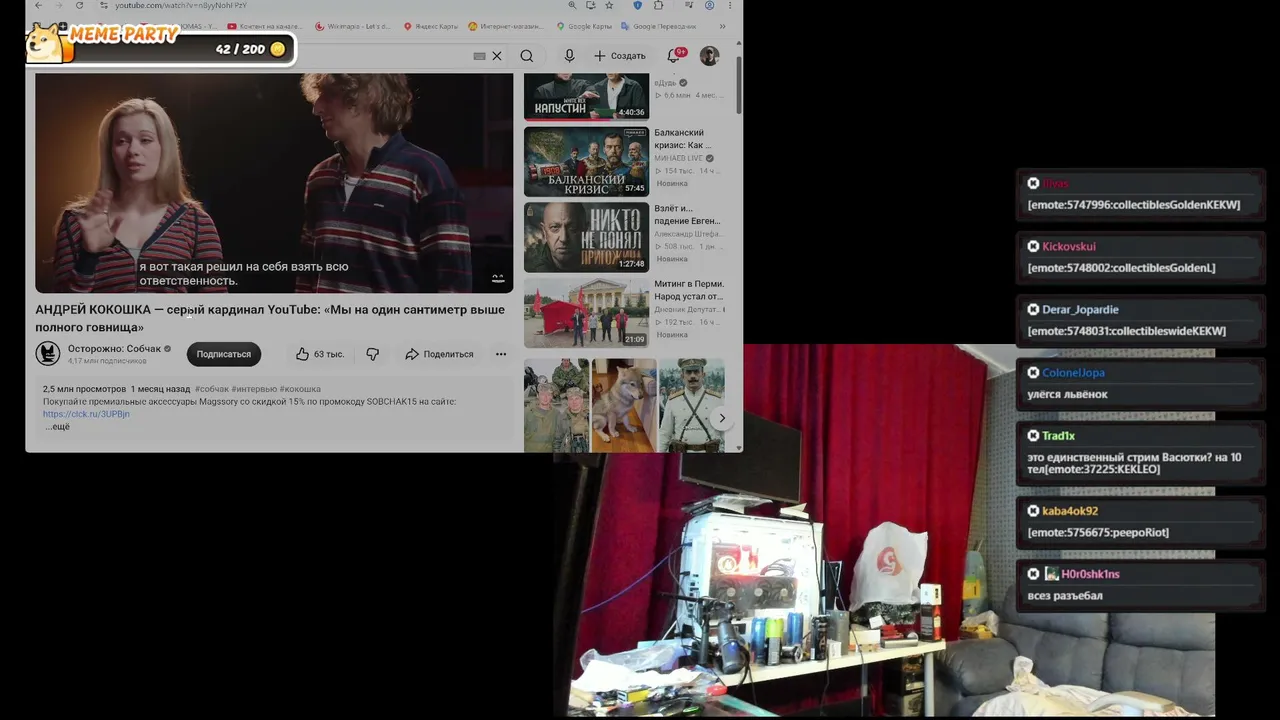The height and width of the screenshot is (720, 1280).
Task: Open channel name Осторожно: Собчак
Action: 115,349
